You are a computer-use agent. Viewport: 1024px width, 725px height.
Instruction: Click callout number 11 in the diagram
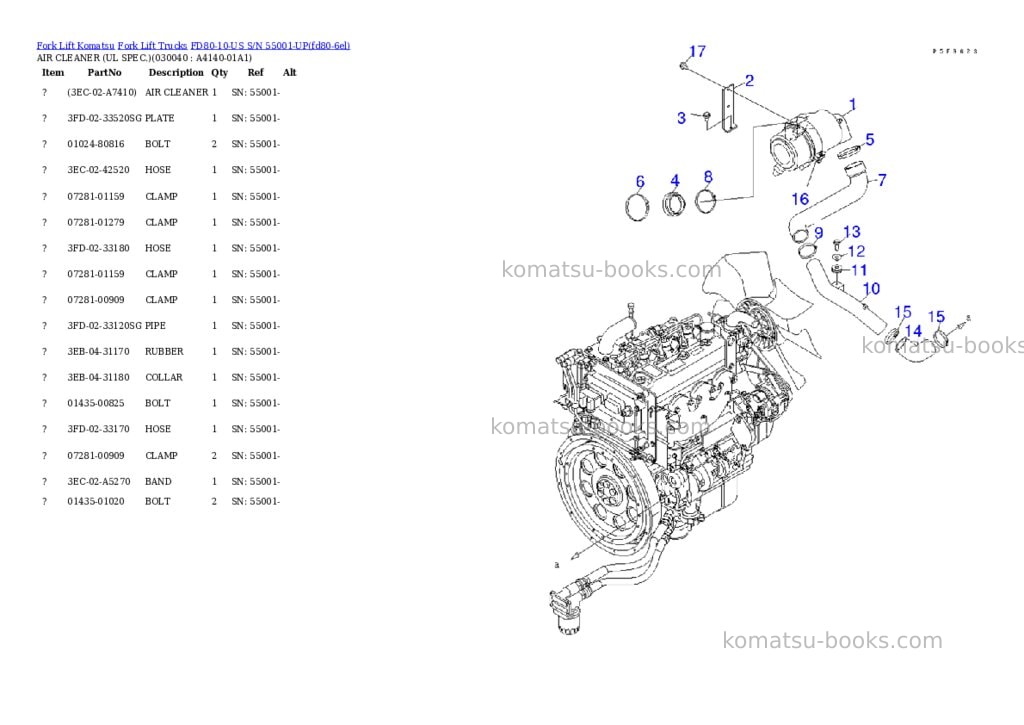point(859,270)
